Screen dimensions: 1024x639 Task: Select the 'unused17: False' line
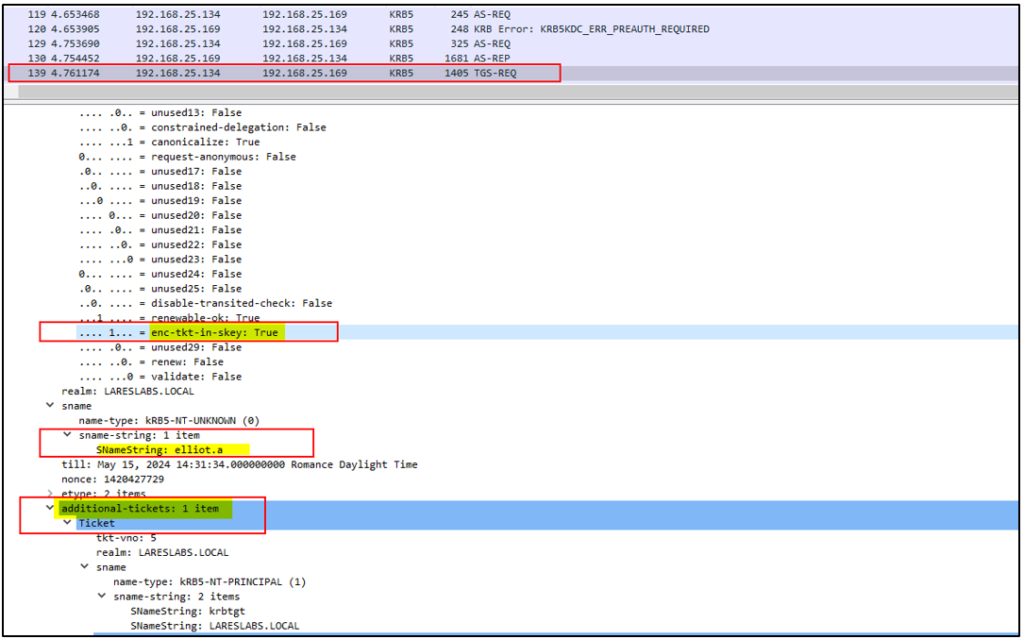(160, 171)
